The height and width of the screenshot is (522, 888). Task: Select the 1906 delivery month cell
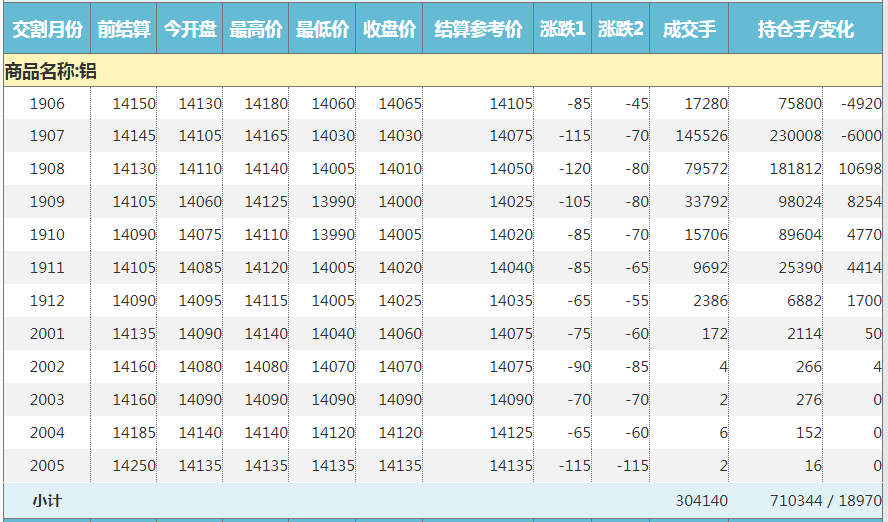[x=47, y=104]
